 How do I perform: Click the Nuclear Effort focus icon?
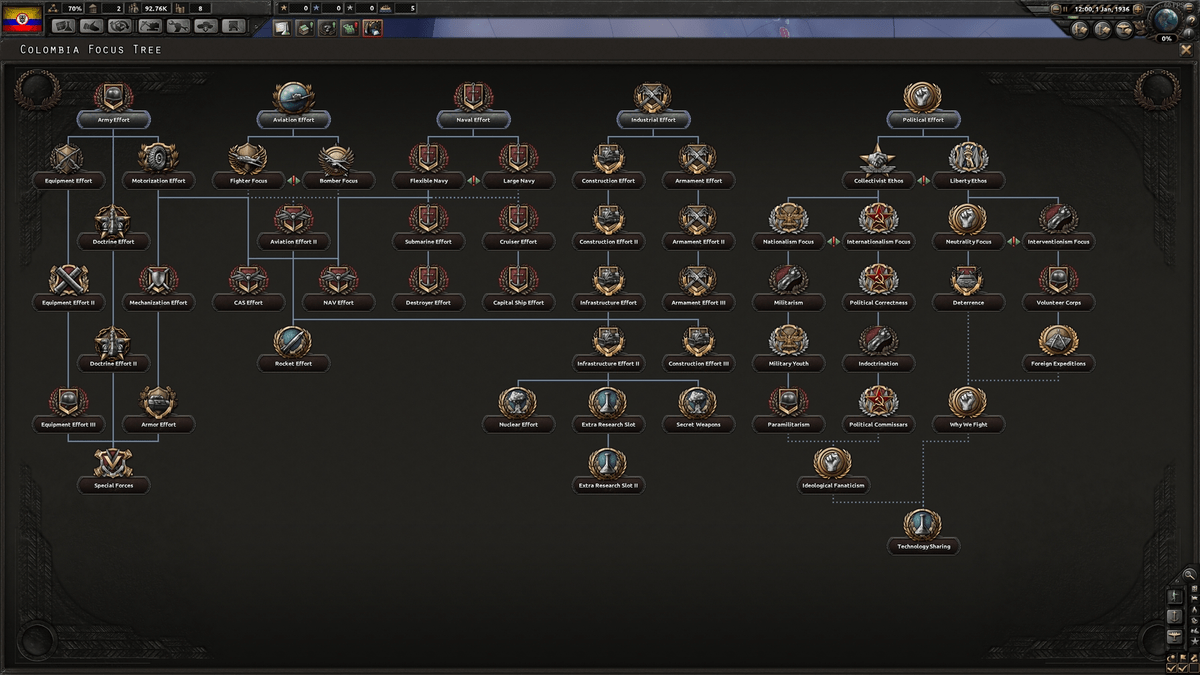pos(517,401)
